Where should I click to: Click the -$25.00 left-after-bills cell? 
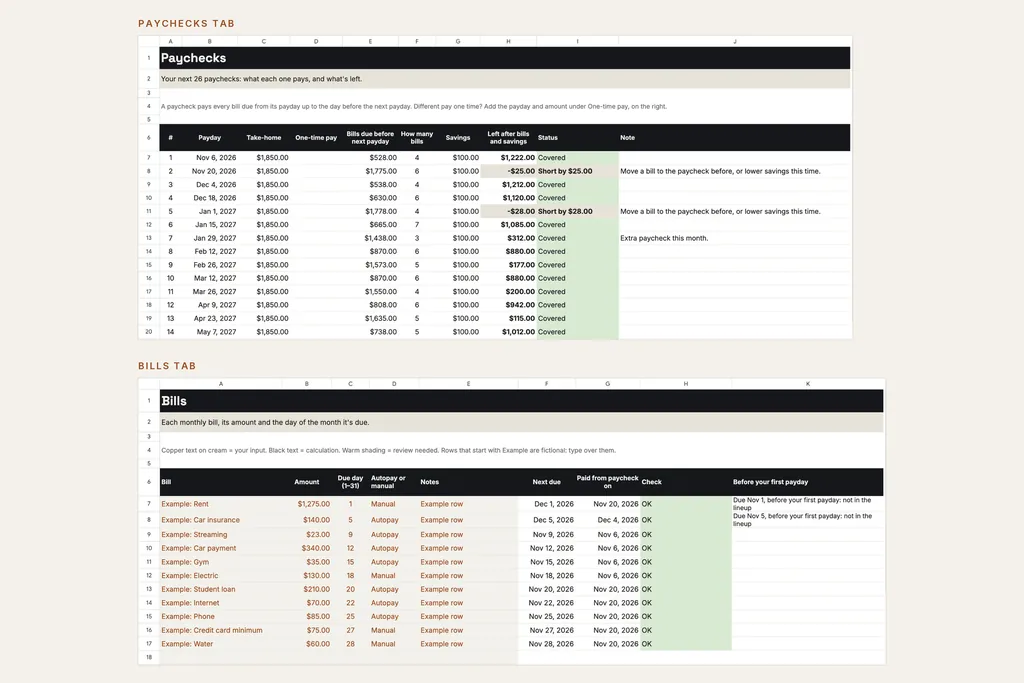508,171
